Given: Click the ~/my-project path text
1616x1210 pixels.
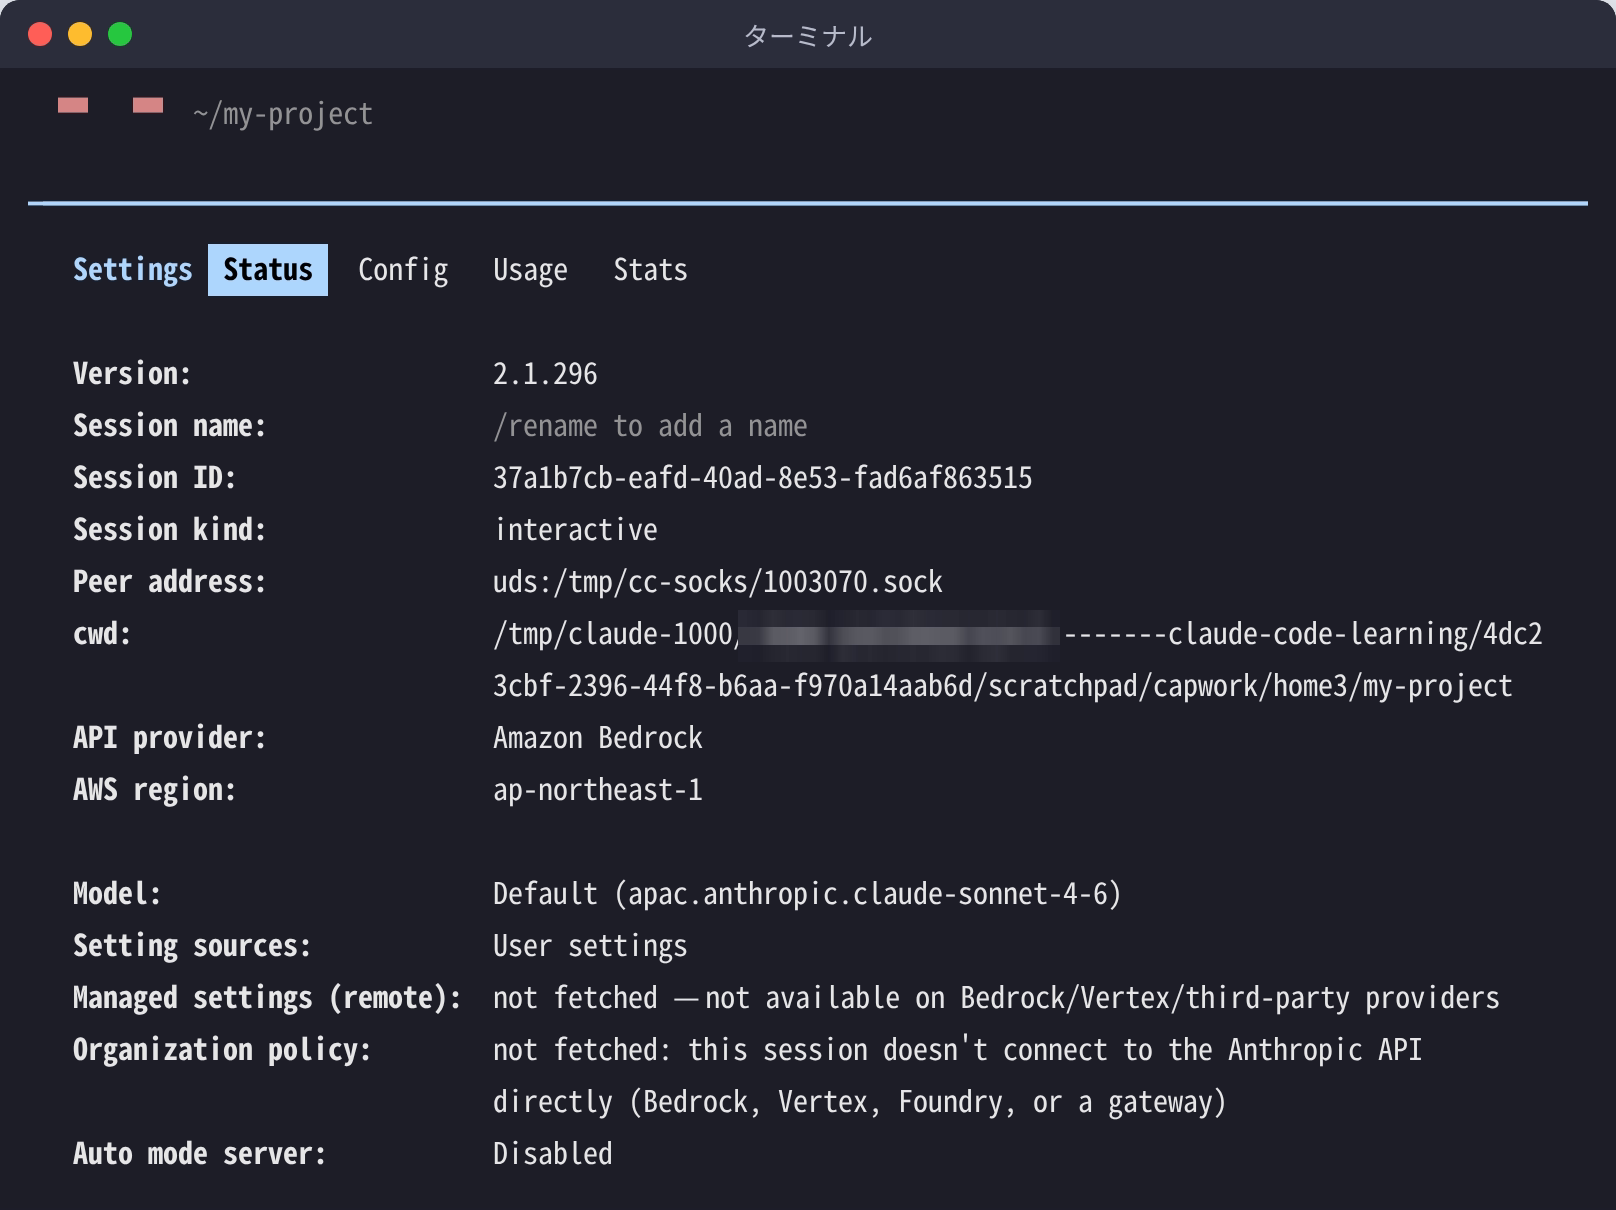Looking at the screenshot, I should click(283, 114).
